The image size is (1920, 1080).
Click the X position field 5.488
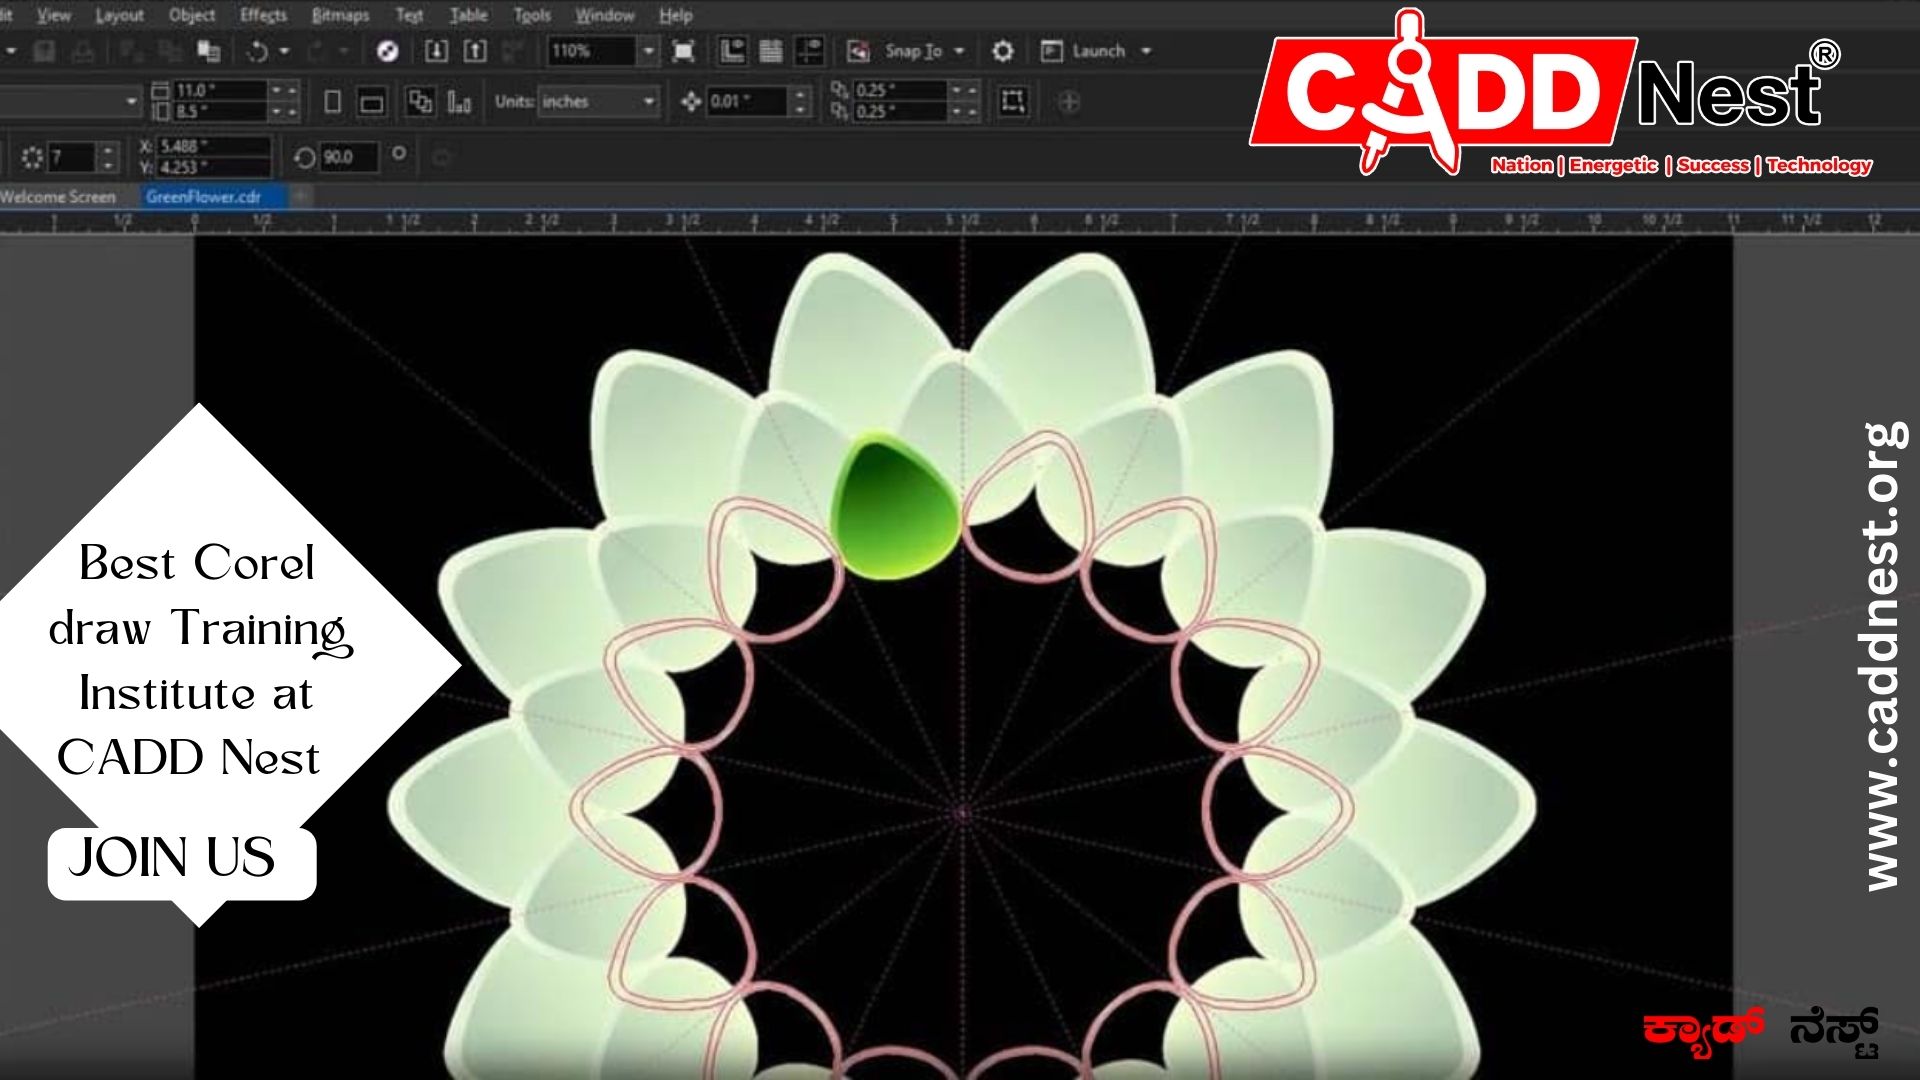(x=212, y=146)
